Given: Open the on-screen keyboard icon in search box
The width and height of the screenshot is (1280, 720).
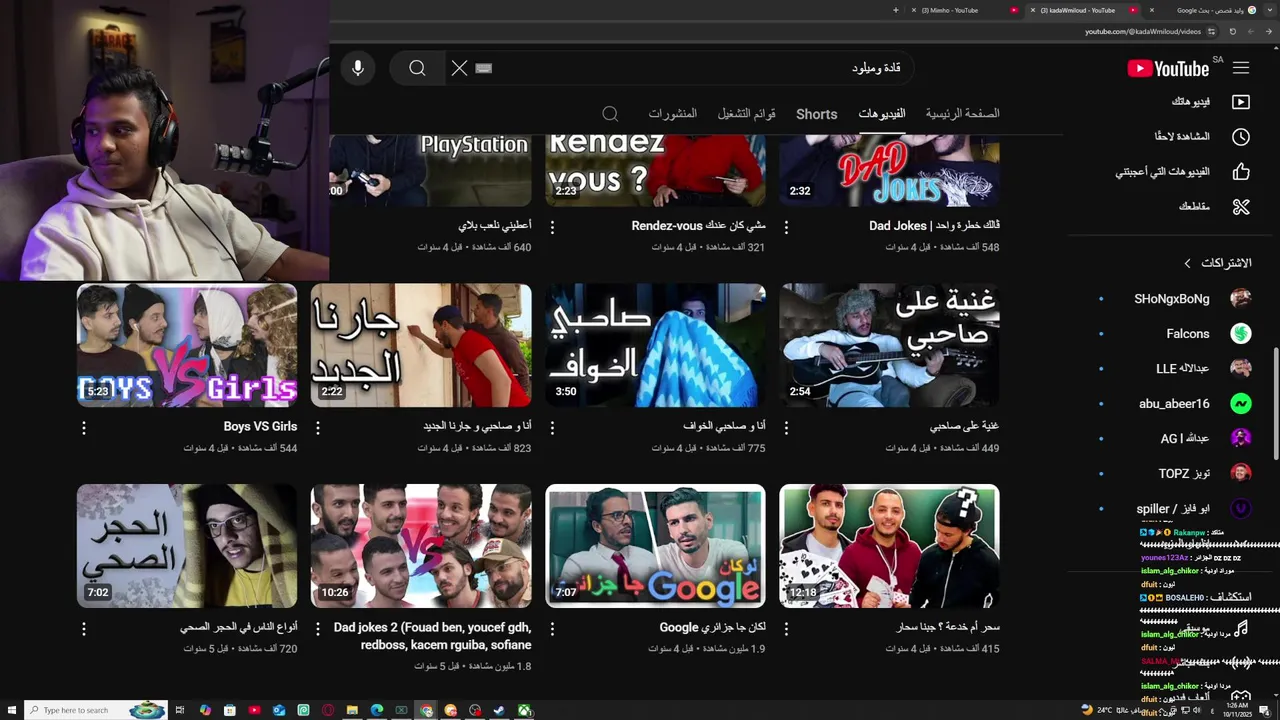Looking at the screenshot, I should point(484,68).
